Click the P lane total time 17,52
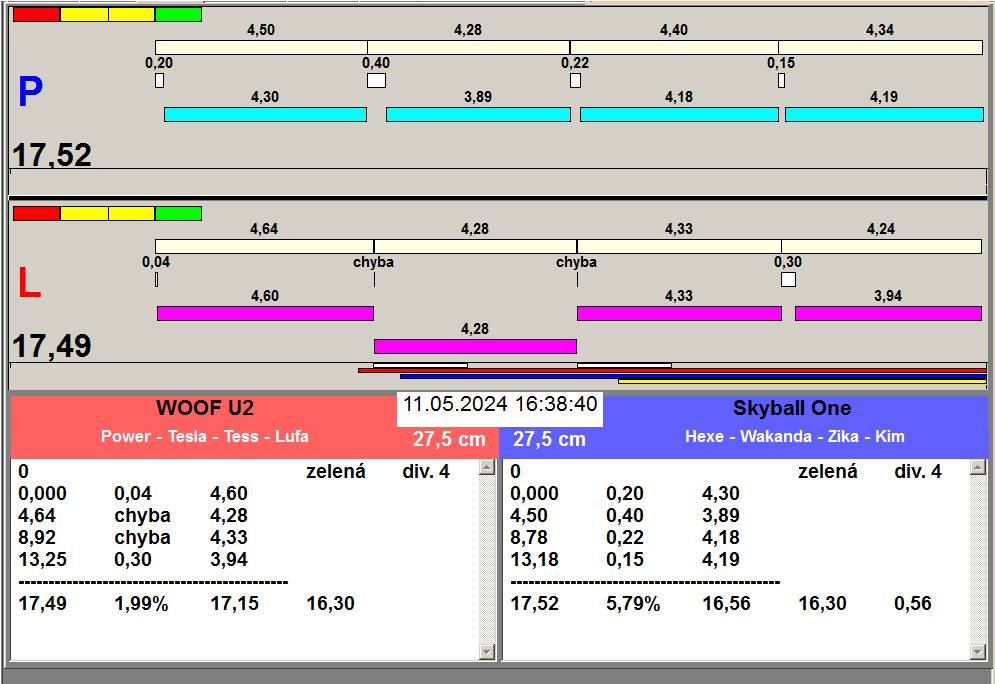This screenshot has width=995, height=684. (52, 155)
